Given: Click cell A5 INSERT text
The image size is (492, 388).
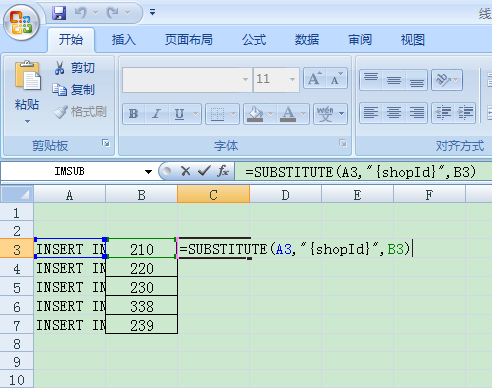Looking at the screenshot, I should [x=70, y=287].
